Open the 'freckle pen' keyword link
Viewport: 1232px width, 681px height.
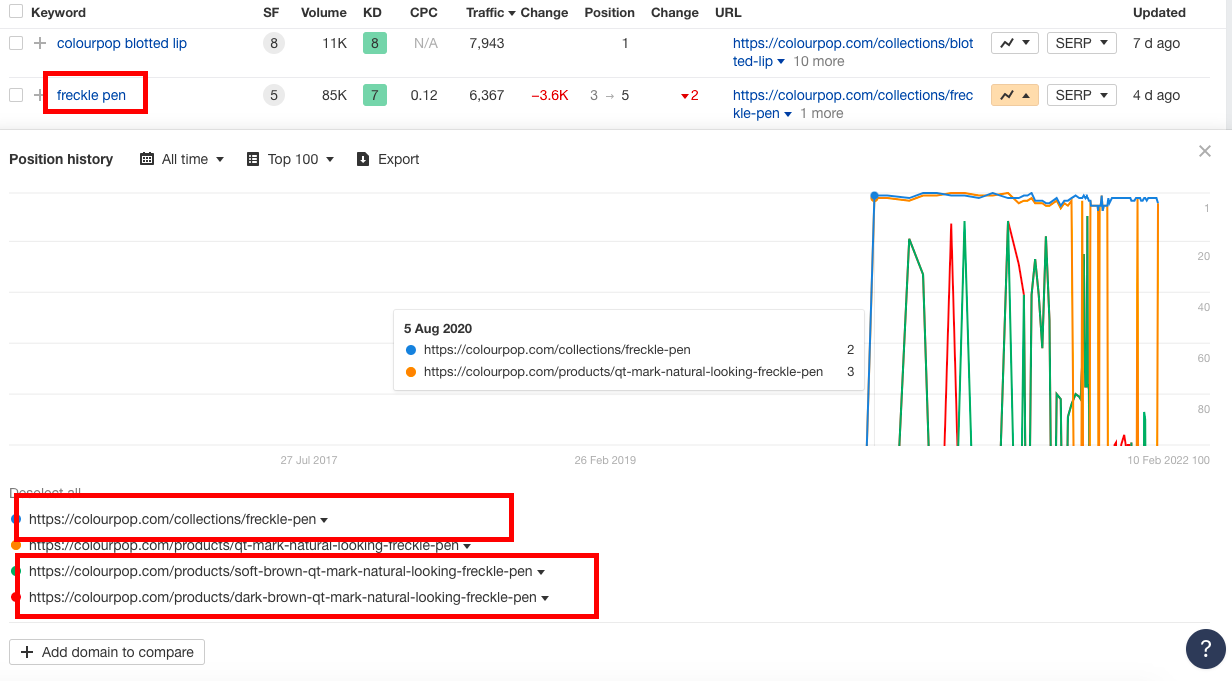tap(92, 95)
